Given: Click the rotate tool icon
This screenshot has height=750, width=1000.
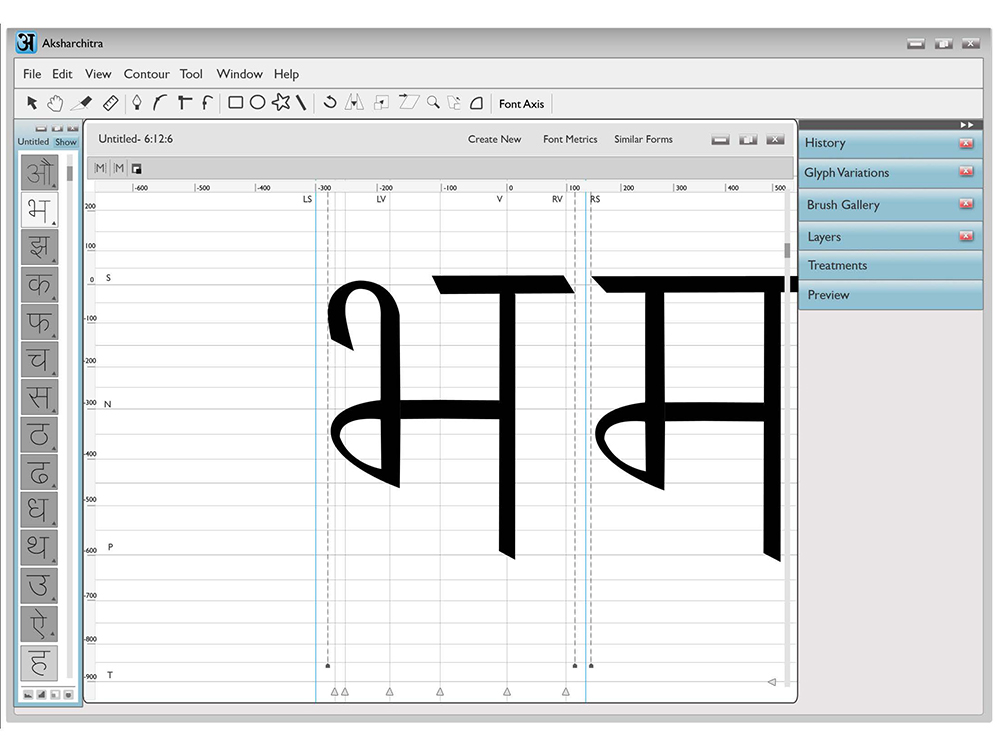Looking at the screenshot, I should pos(330,102).
